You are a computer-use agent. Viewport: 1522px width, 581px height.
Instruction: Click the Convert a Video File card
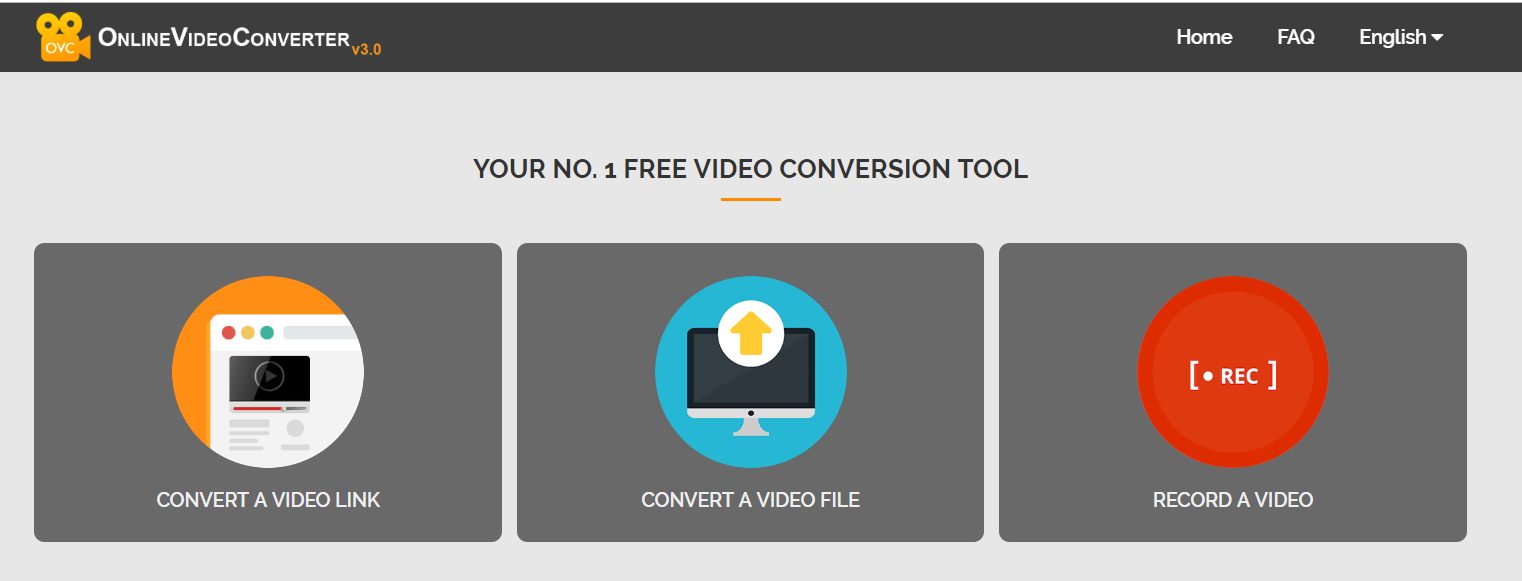coord(750,392)
